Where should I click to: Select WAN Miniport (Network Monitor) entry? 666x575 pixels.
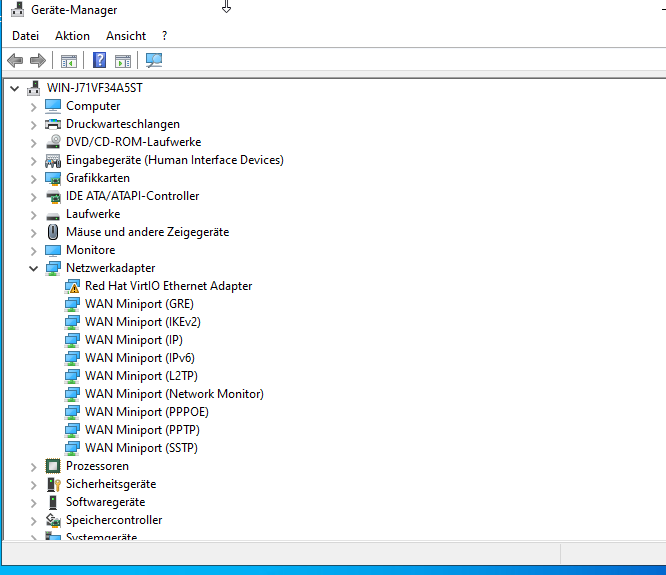click(174, 394)
